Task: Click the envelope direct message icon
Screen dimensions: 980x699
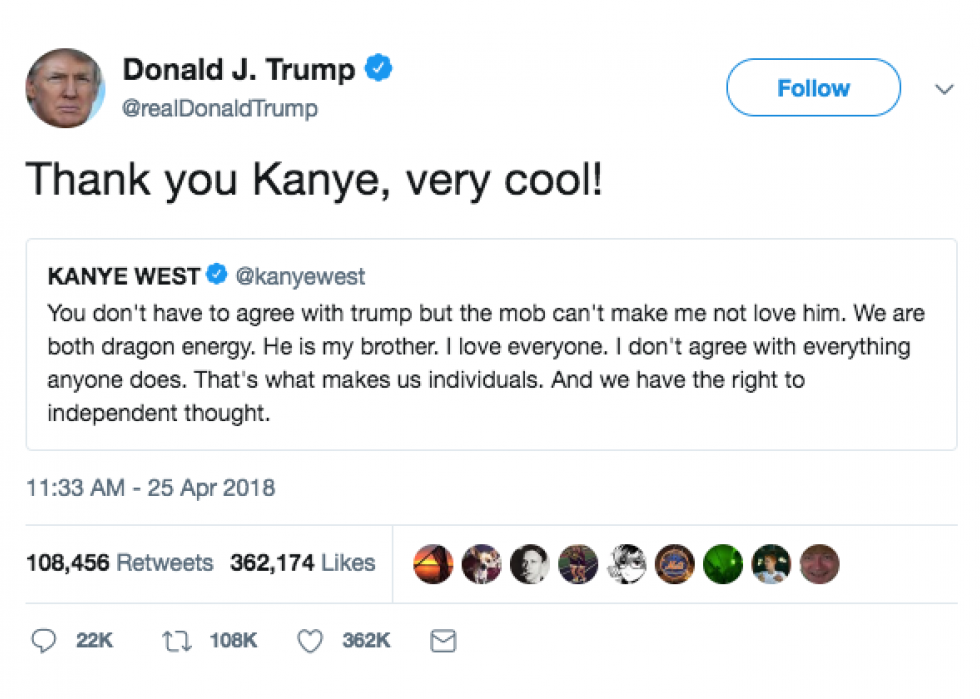Action: coord(443,641)
